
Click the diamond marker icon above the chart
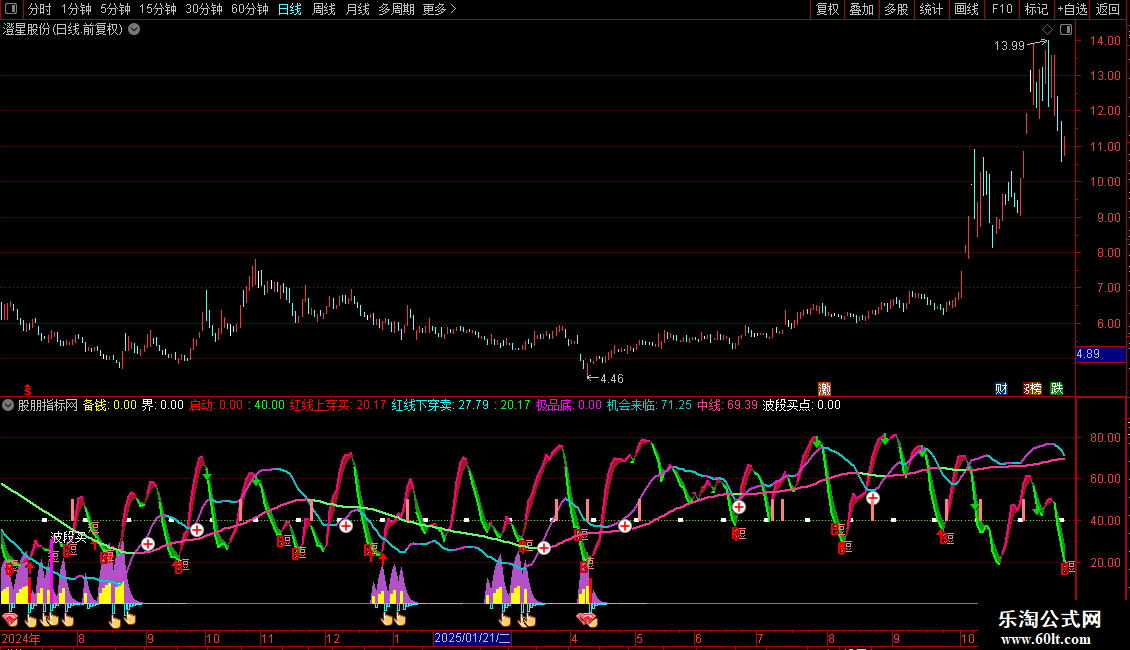[1047, 30]
